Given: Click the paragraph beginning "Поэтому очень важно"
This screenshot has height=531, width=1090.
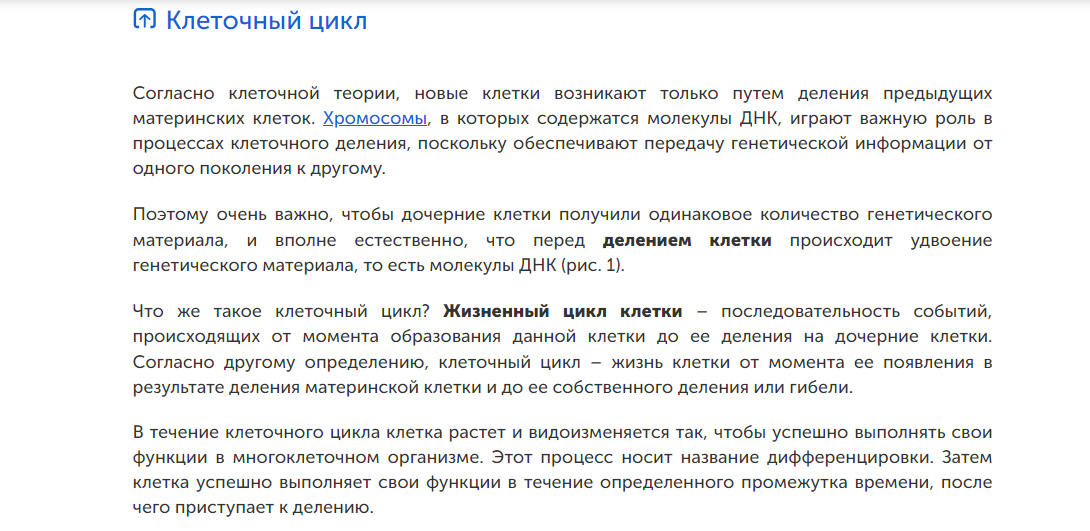Looking at the screenshot, I should point(562,240).
